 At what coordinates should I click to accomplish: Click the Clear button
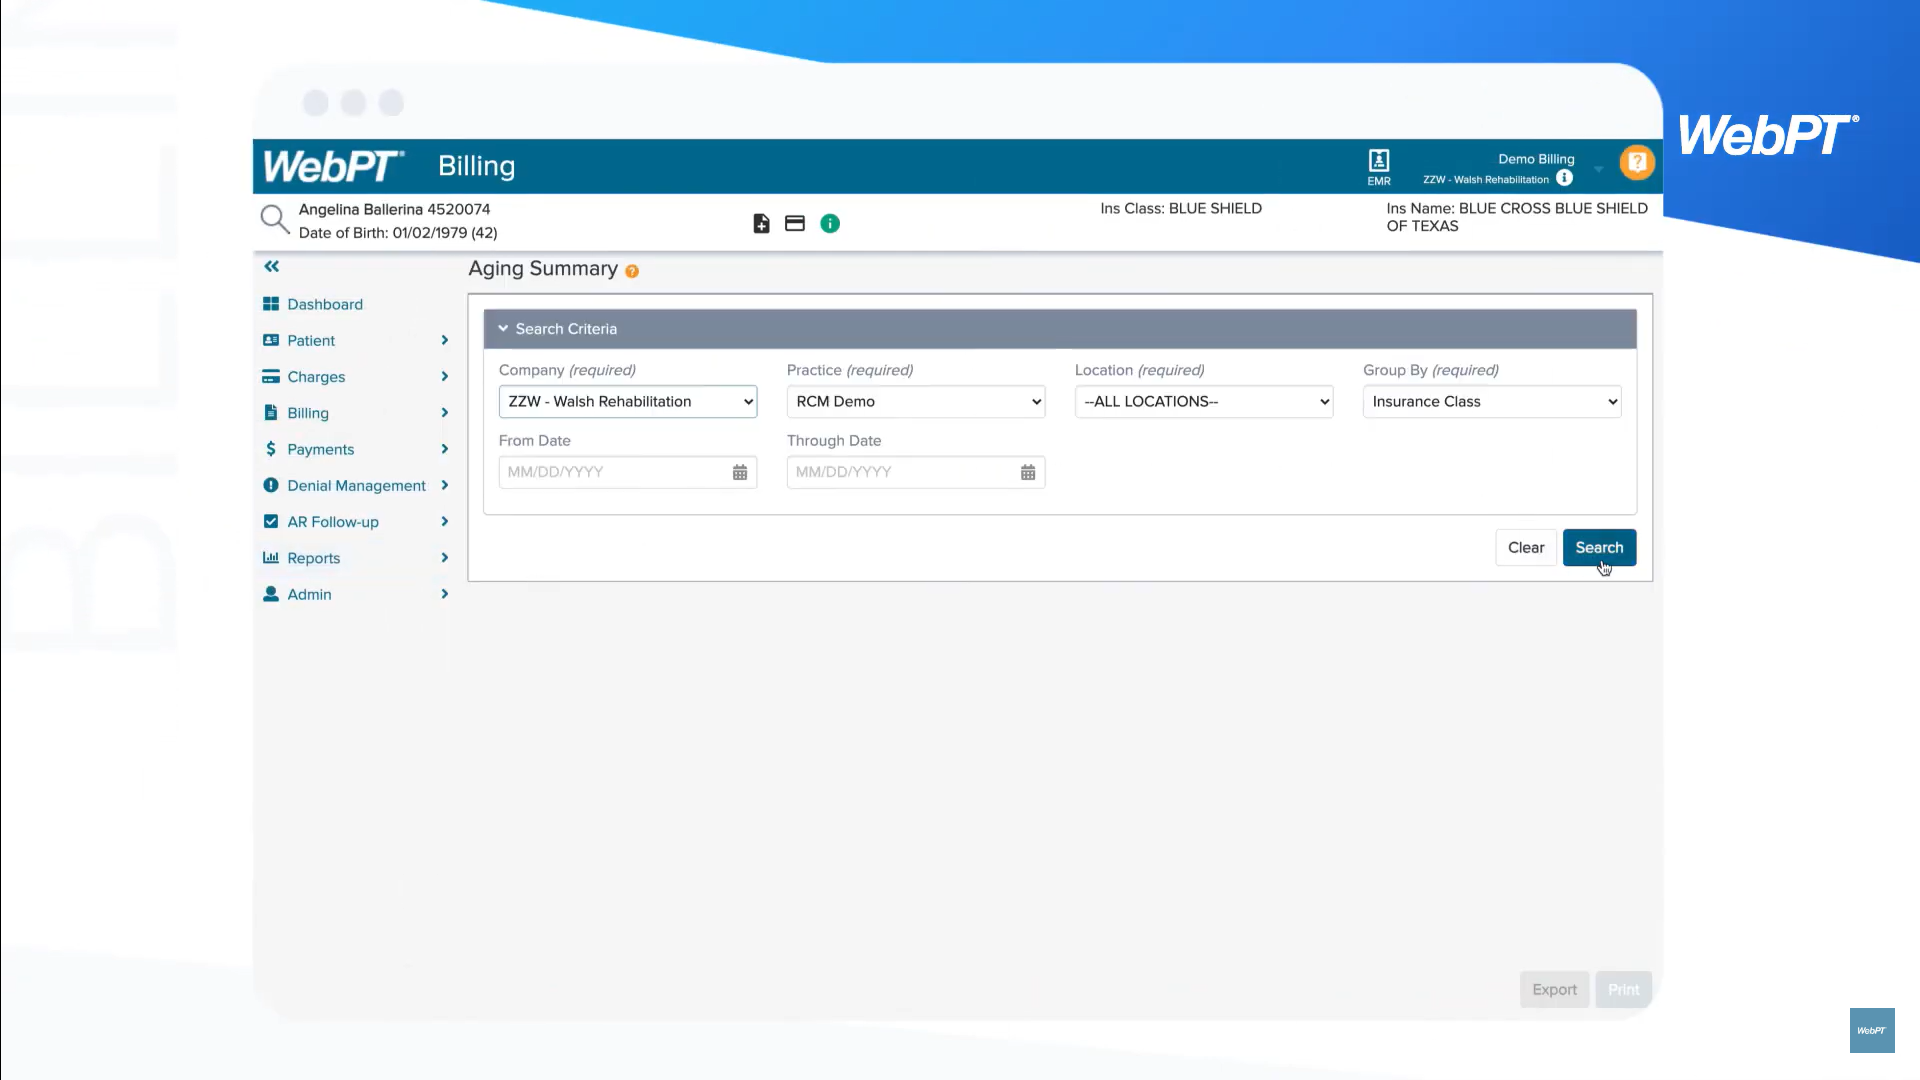pyautogui.click(x=1525, y=547)
